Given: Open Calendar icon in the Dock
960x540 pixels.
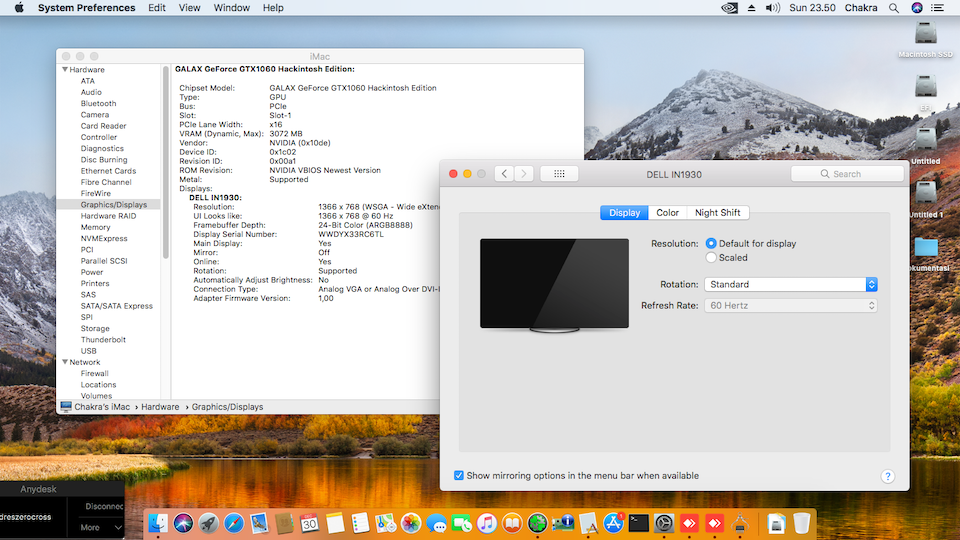Looking at the screenshot, I should 310,523.
